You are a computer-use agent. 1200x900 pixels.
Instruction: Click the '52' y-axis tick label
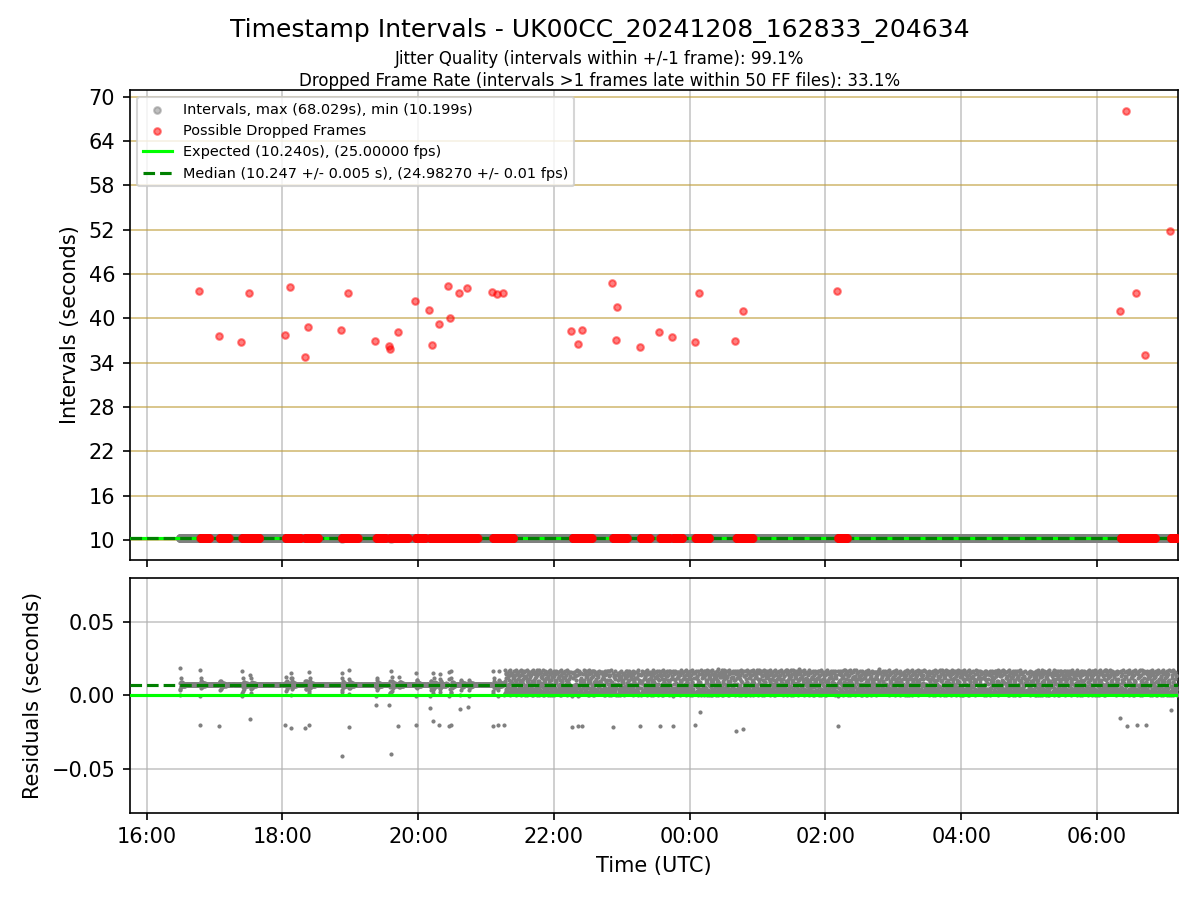point(102,230)
